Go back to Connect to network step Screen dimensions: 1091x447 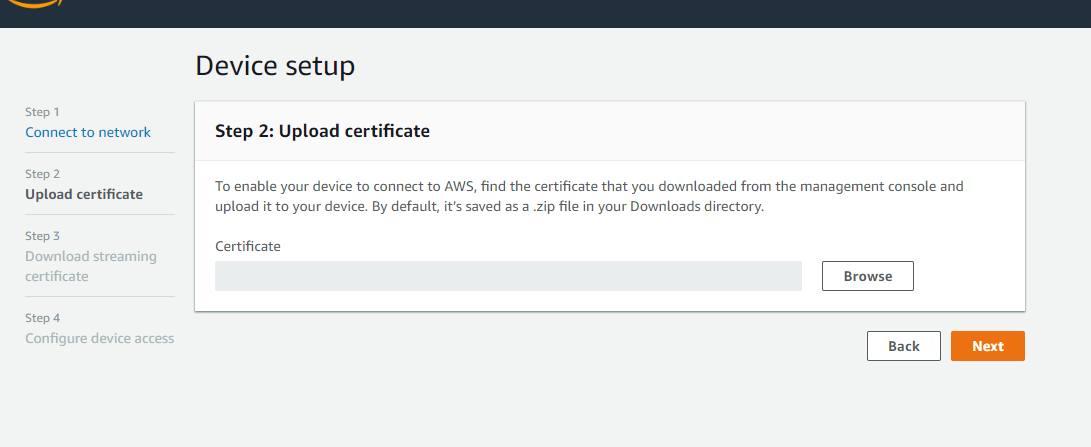(x=88, y=132)
